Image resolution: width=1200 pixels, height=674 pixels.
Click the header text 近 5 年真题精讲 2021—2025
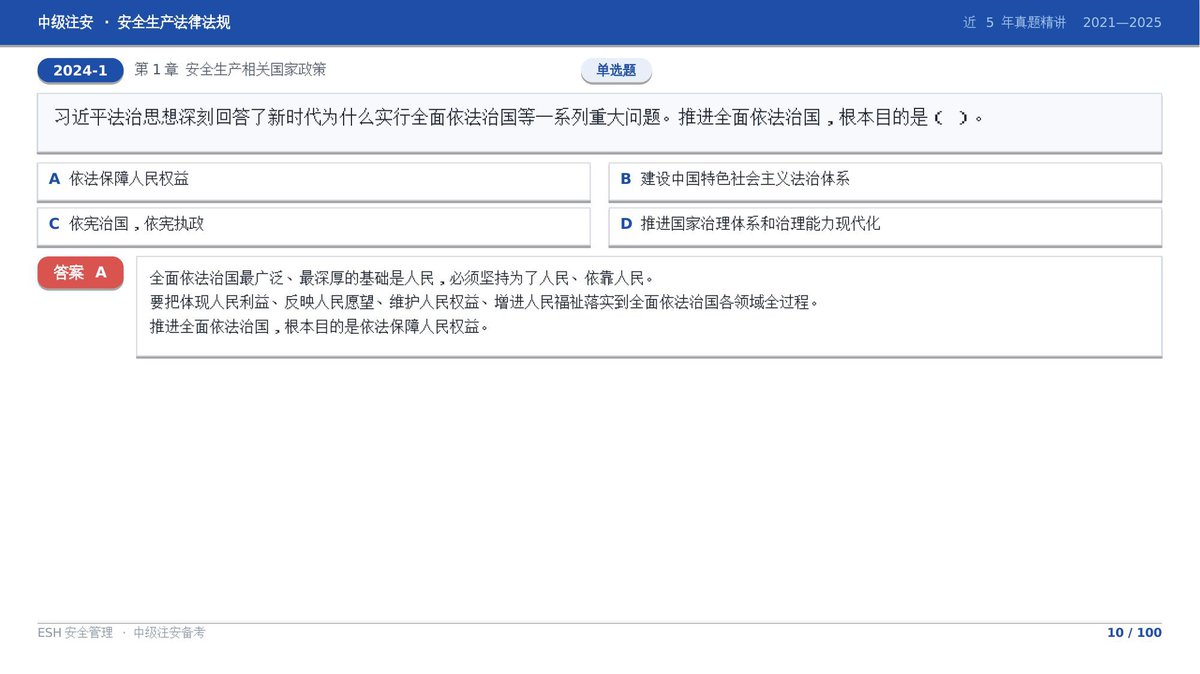coord(1062,22)
